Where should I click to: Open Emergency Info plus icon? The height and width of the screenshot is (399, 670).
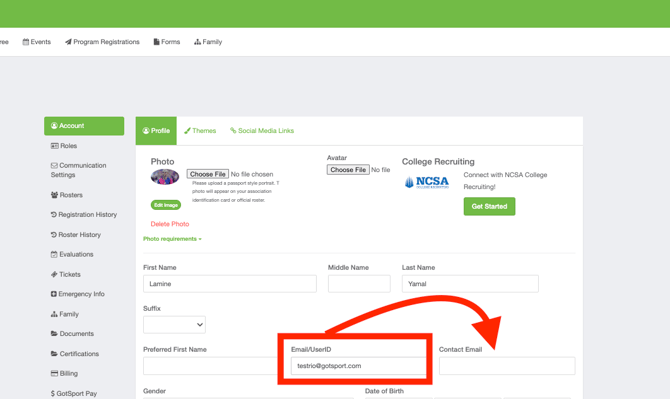tap(53, 294)
